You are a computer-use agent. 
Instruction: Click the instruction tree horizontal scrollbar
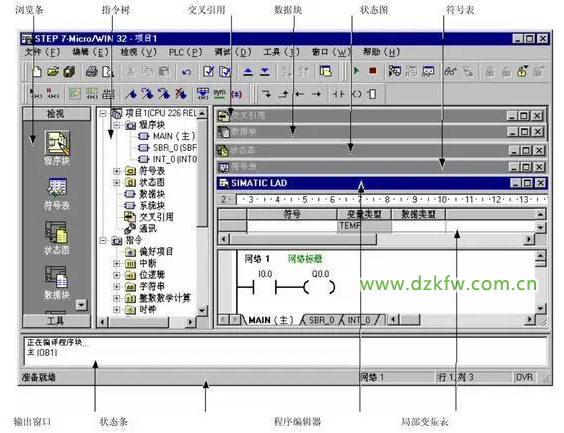[146, 322]
